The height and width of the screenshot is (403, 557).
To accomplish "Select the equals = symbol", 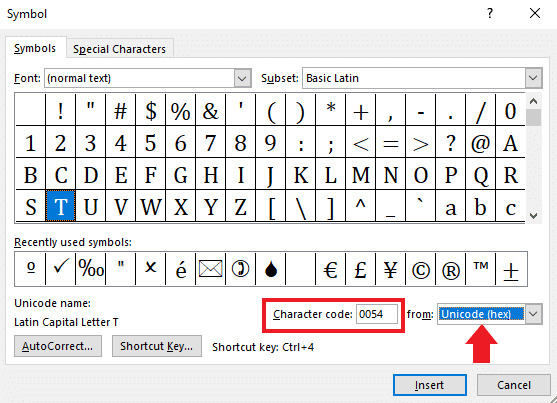I will 390,142.
